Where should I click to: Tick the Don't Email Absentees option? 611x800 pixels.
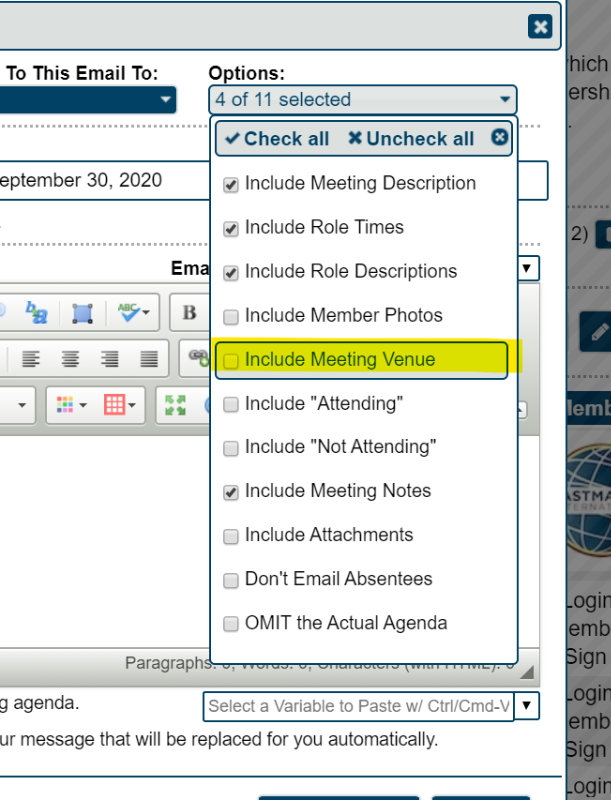click(x=231, y=580)
